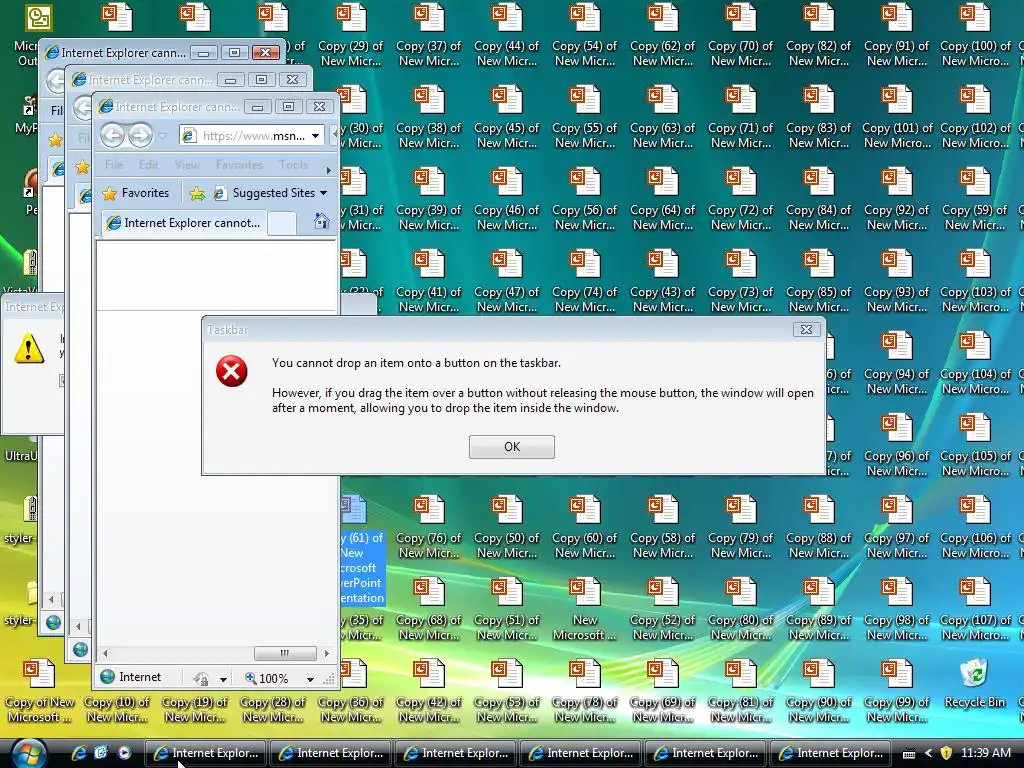The image size is (1024, 768).
Task: Open the recent pages dropdown arrow
Action: (163, 136)
